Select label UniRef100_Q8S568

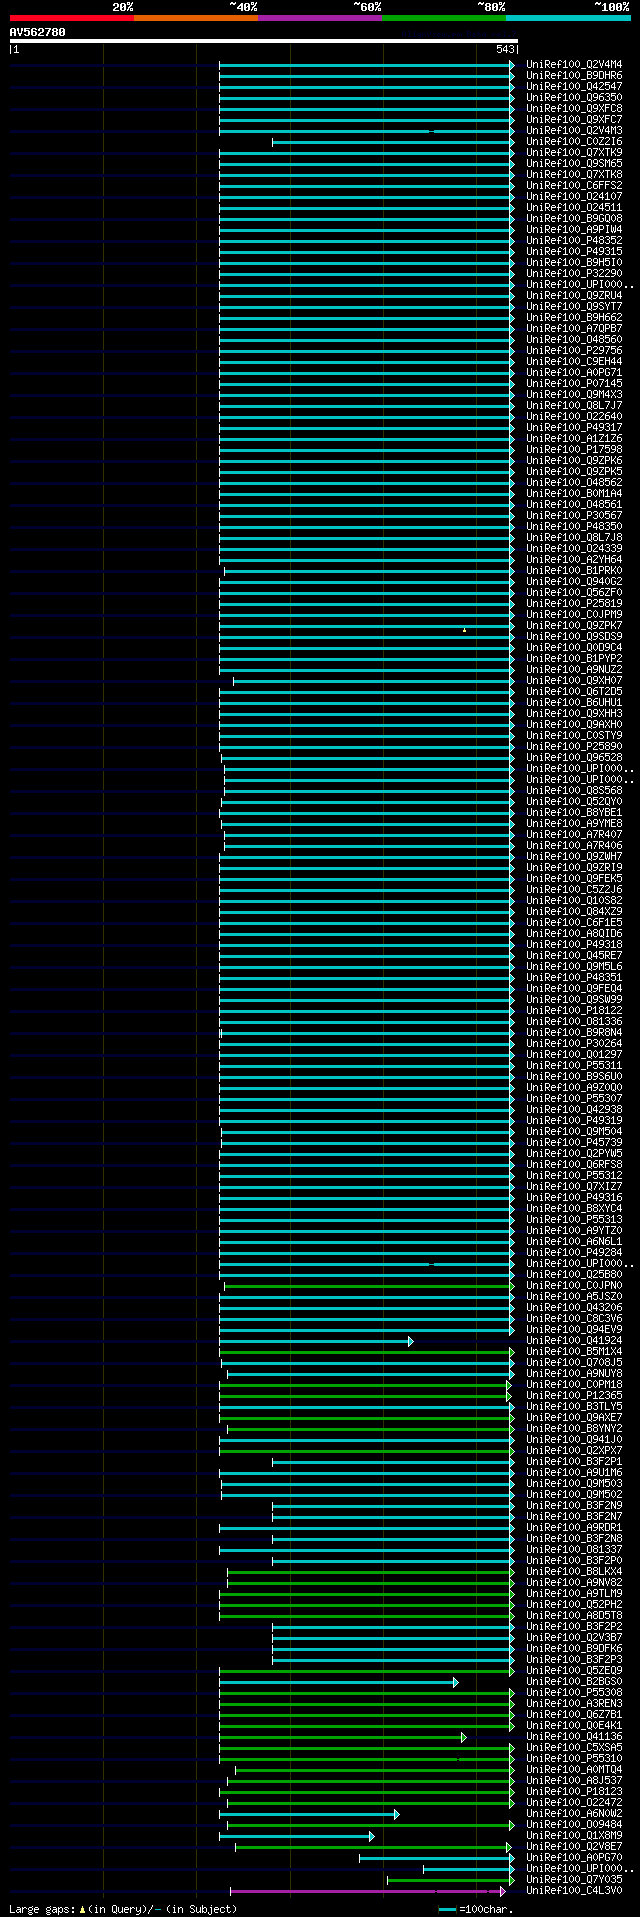(574, 790)
